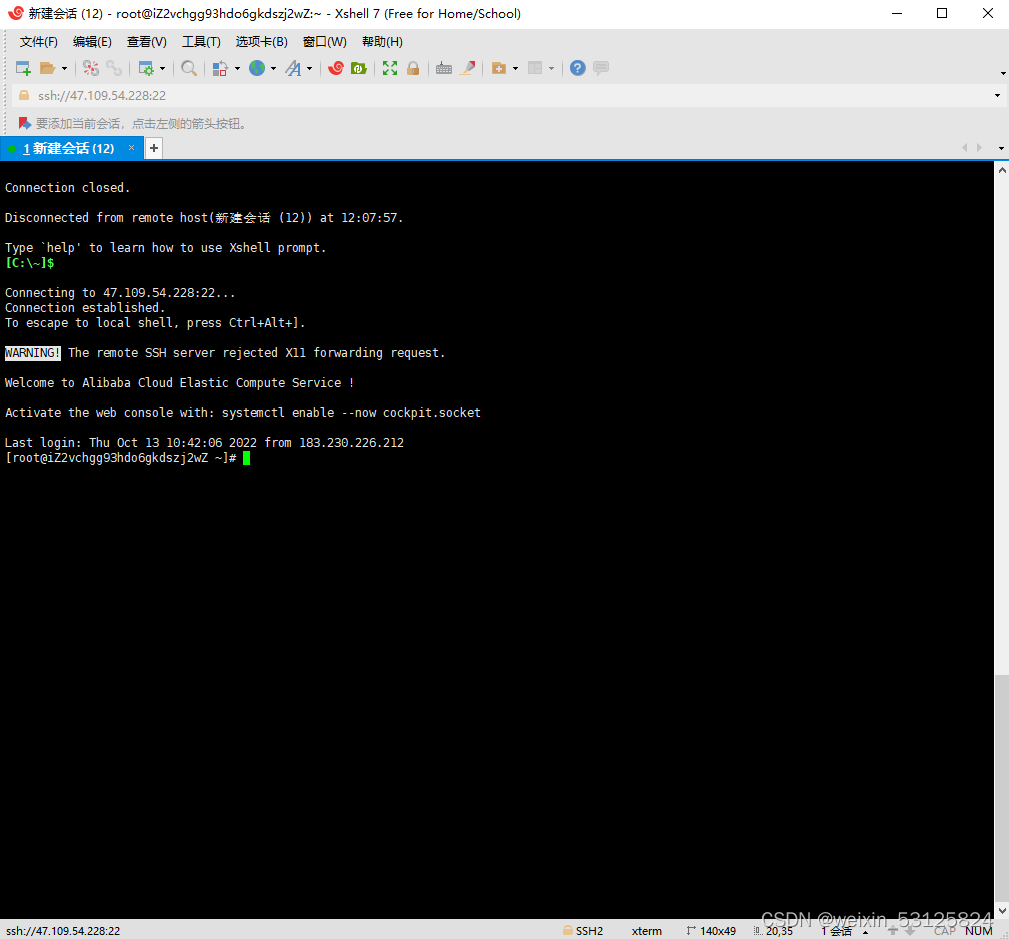Click the Xshell app icon in title bar

[15, 13]
